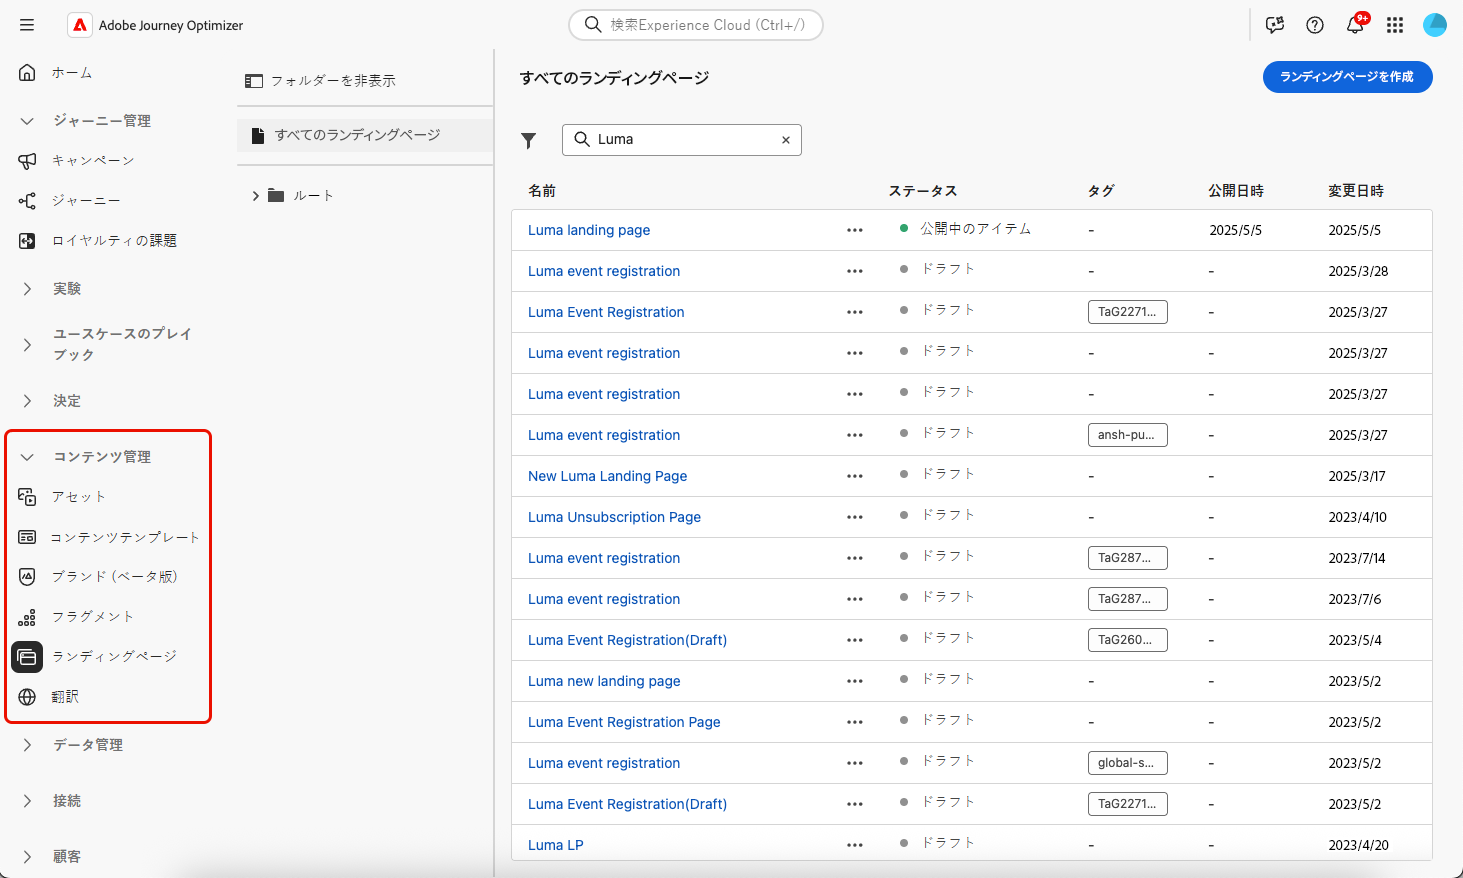Open キャンペーン menu item

(93, 161)
